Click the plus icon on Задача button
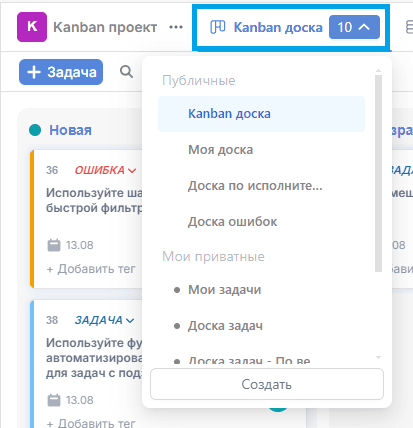 34,72
